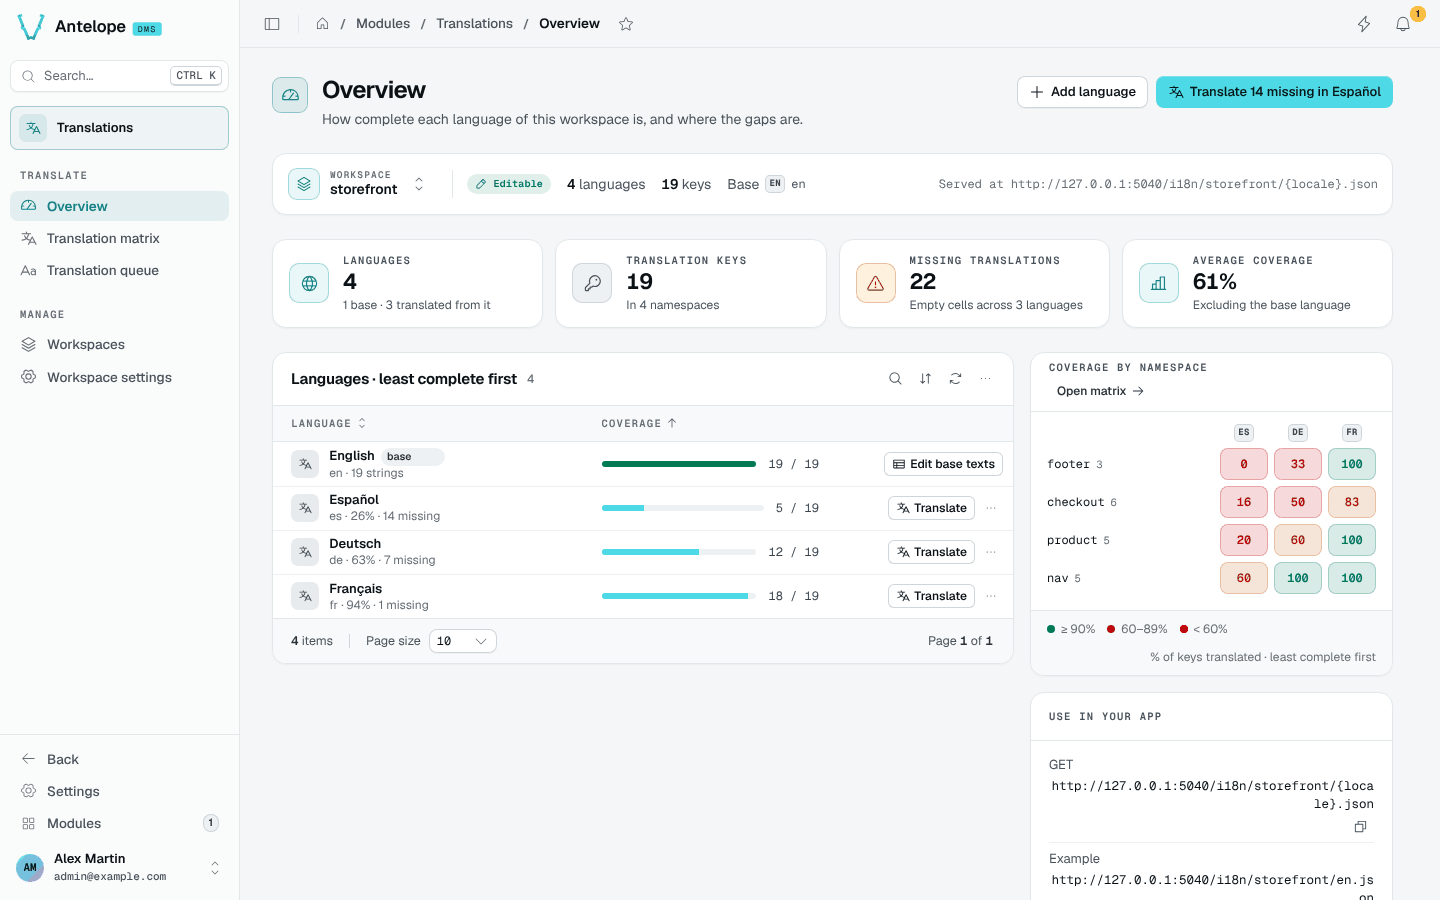Click Add language button

(x=1082, y=92)
